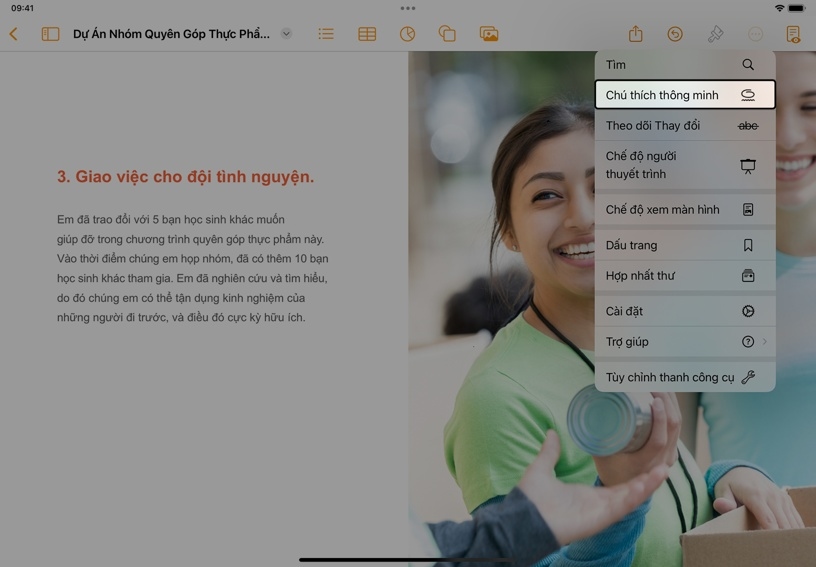Expand the document title dropdown chevron
816x567 pixels.
[286, 34]
